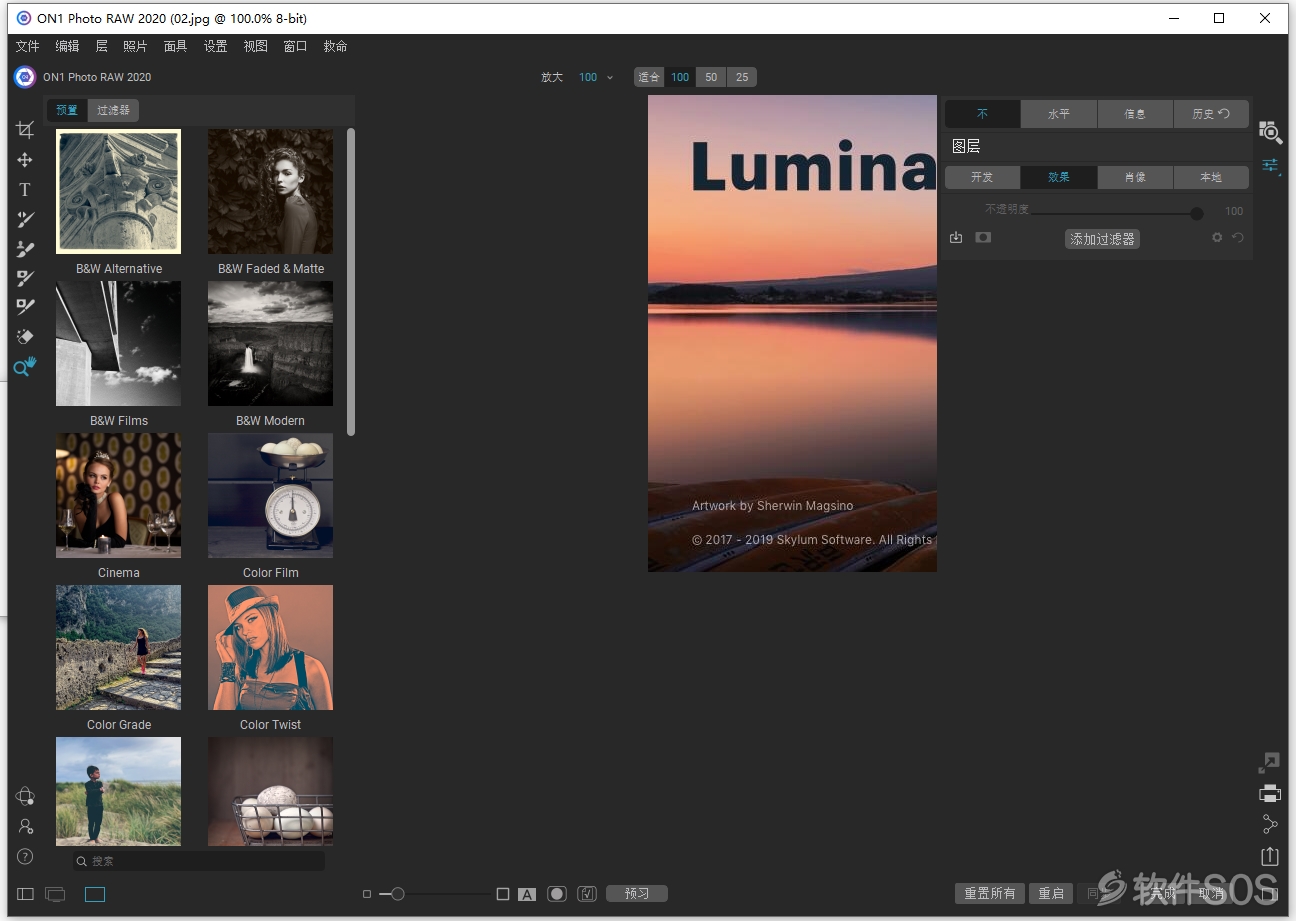Image resolution: width=1296 pixels, height=921 pixels.
Task: Switch to the 过滤器 filters tab
Action: tap(113, 110)
